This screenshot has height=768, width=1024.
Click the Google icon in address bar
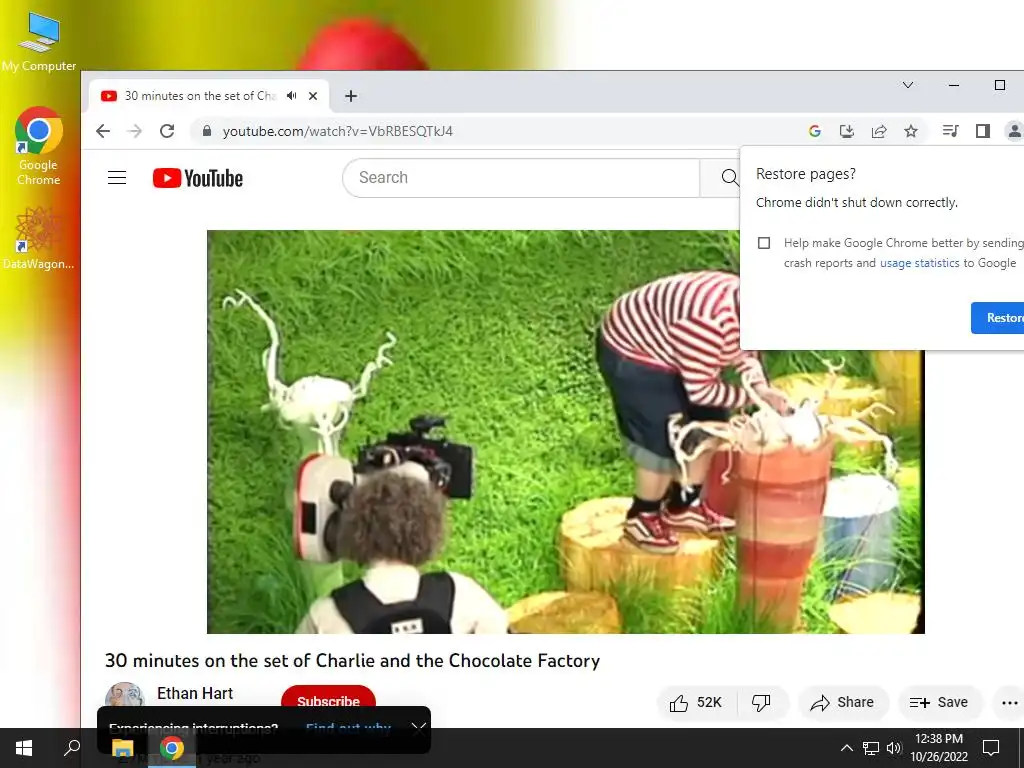[x=814, y=131]
